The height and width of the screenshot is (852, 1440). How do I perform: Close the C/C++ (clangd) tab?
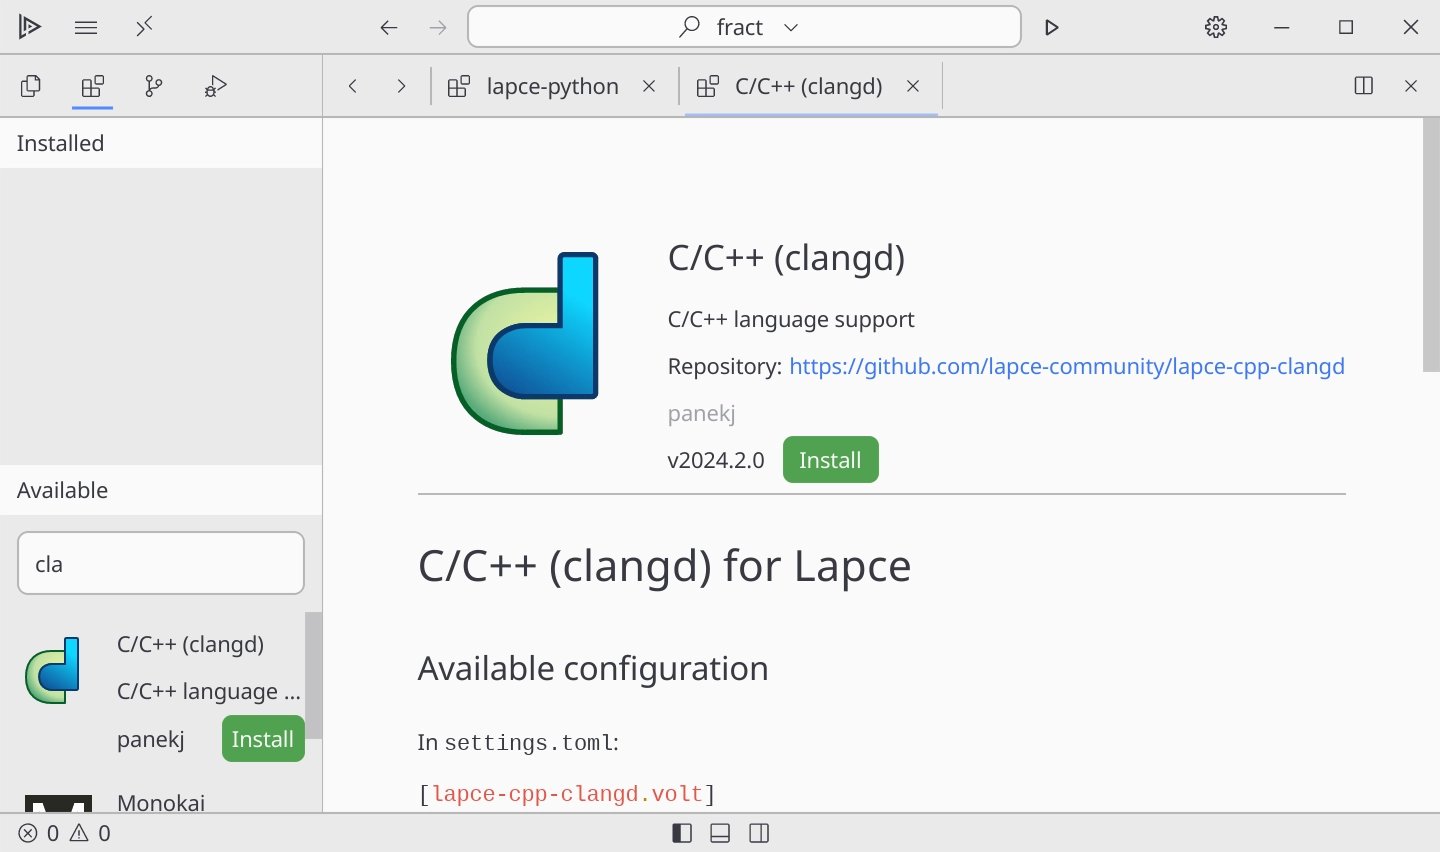coord(913,86)
